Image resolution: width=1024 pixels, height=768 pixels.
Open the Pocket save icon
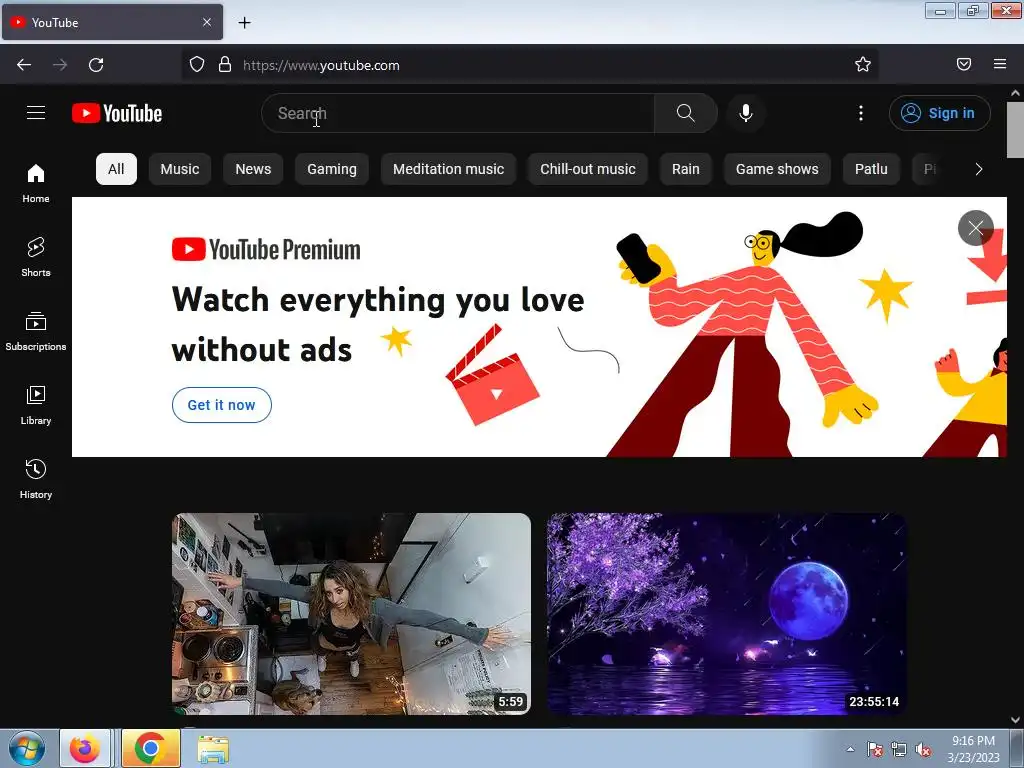point(964,65)
